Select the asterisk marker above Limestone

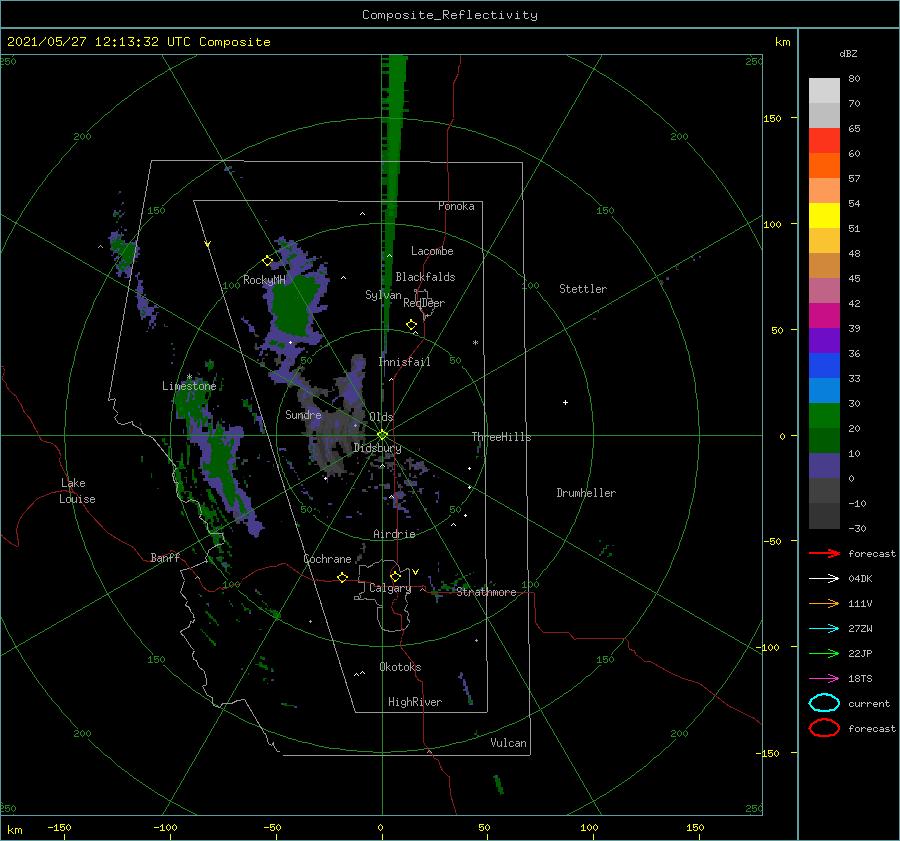coord(189,377)
